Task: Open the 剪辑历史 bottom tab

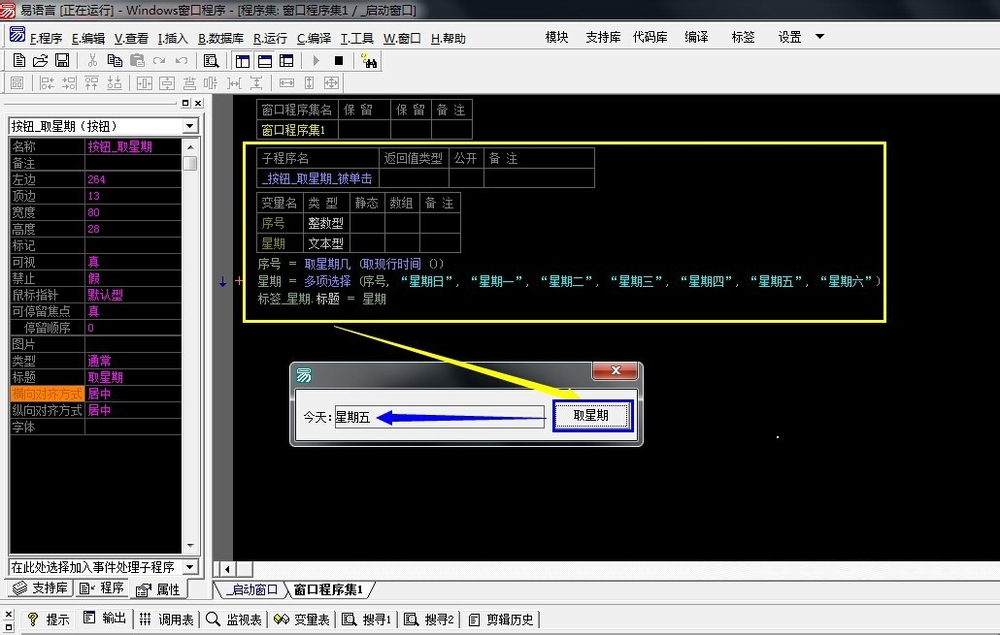Action: (x=501, y=619)
